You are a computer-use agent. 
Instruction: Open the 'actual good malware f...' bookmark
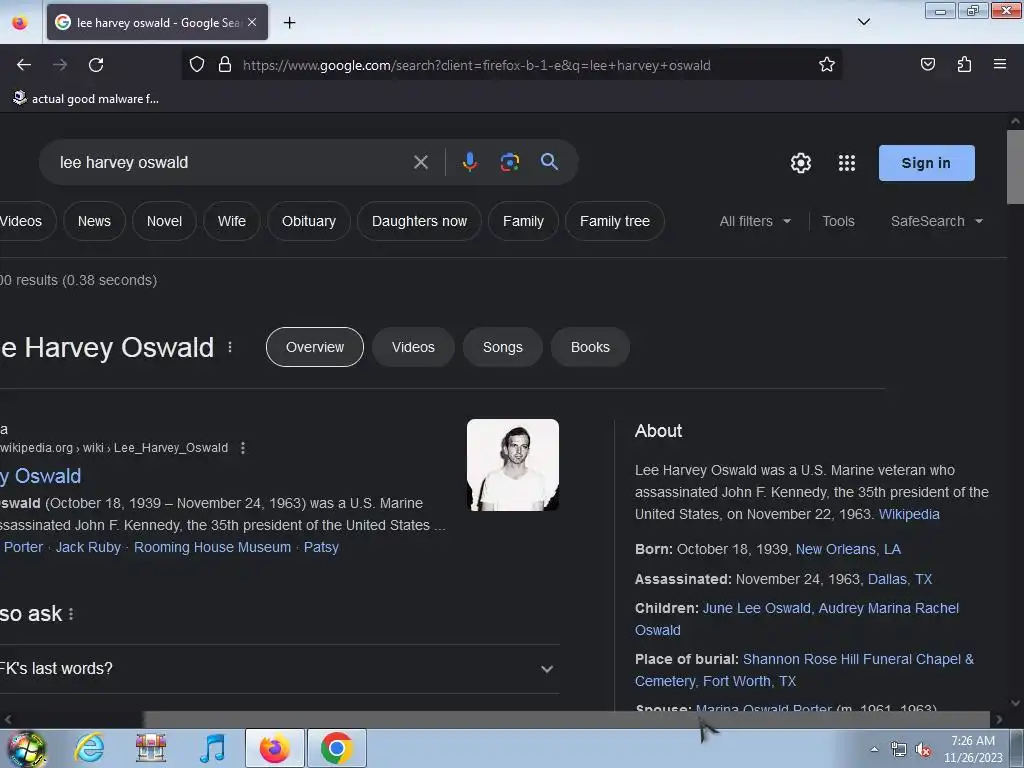click(86, 99)
